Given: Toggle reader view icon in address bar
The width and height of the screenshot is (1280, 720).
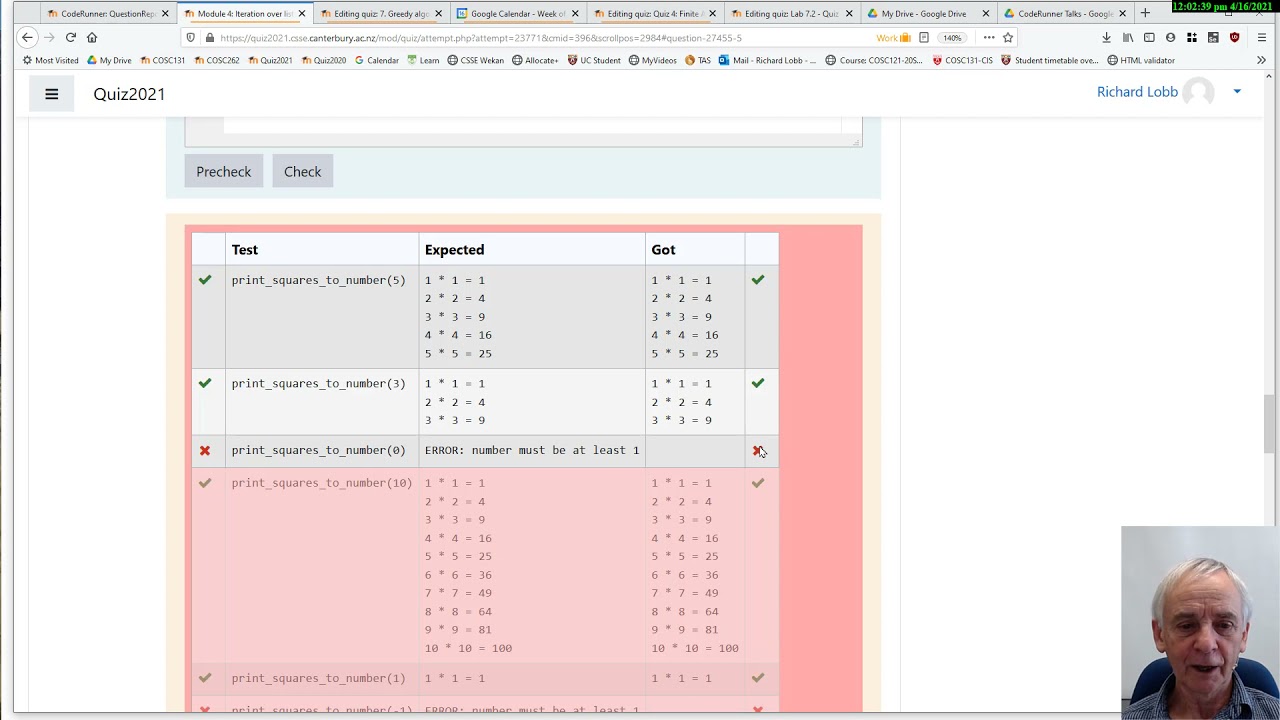Looking at the screenshot, I should point(924,38).
